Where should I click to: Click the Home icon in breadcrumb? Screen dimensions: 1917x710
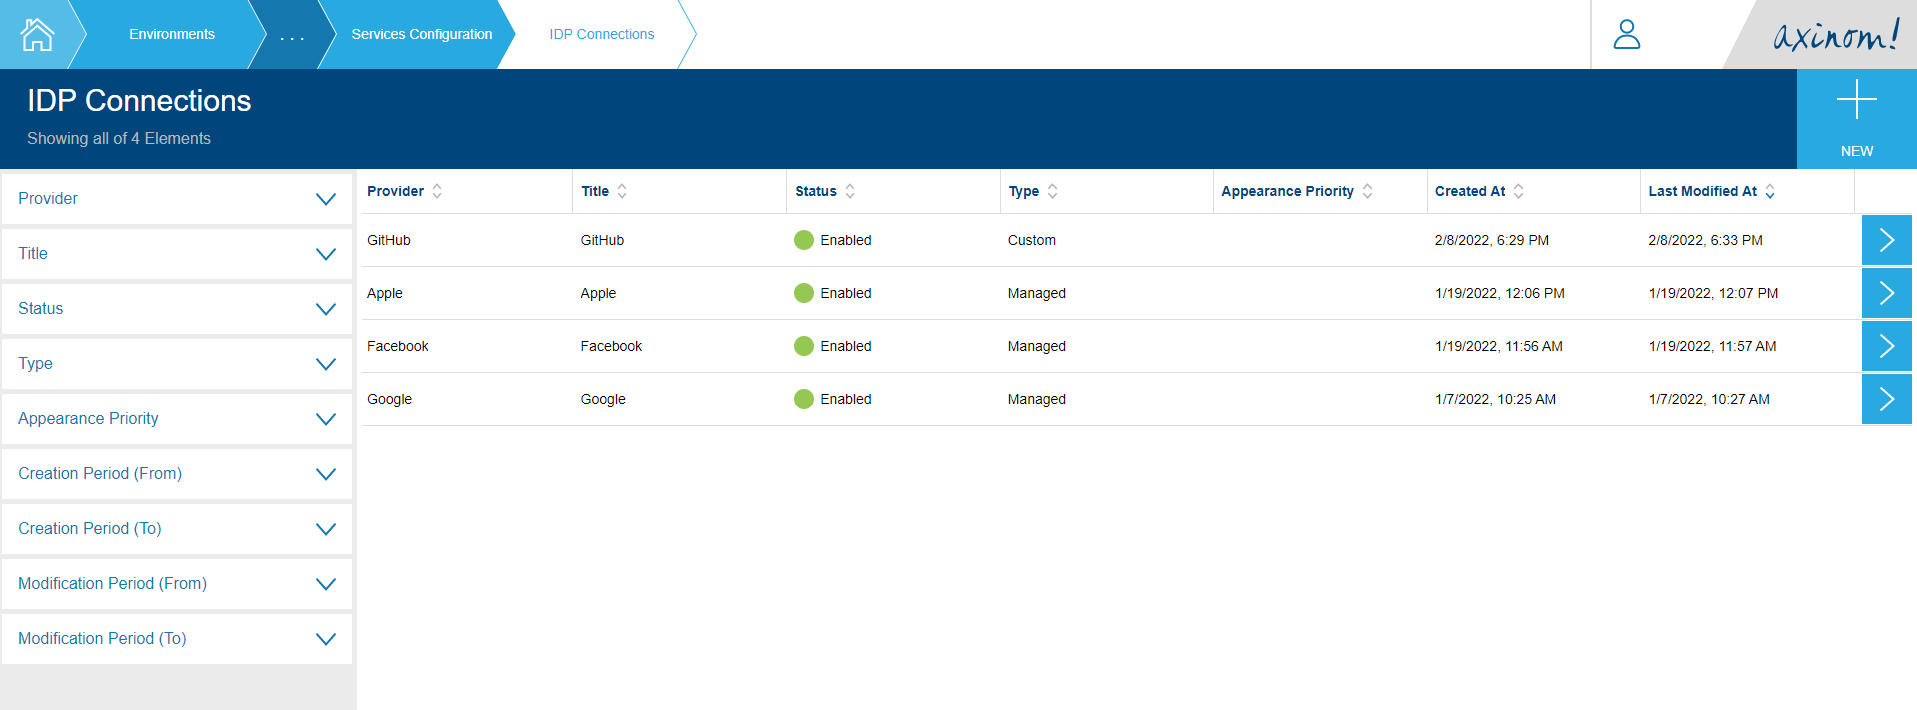(x=37, y=35)
